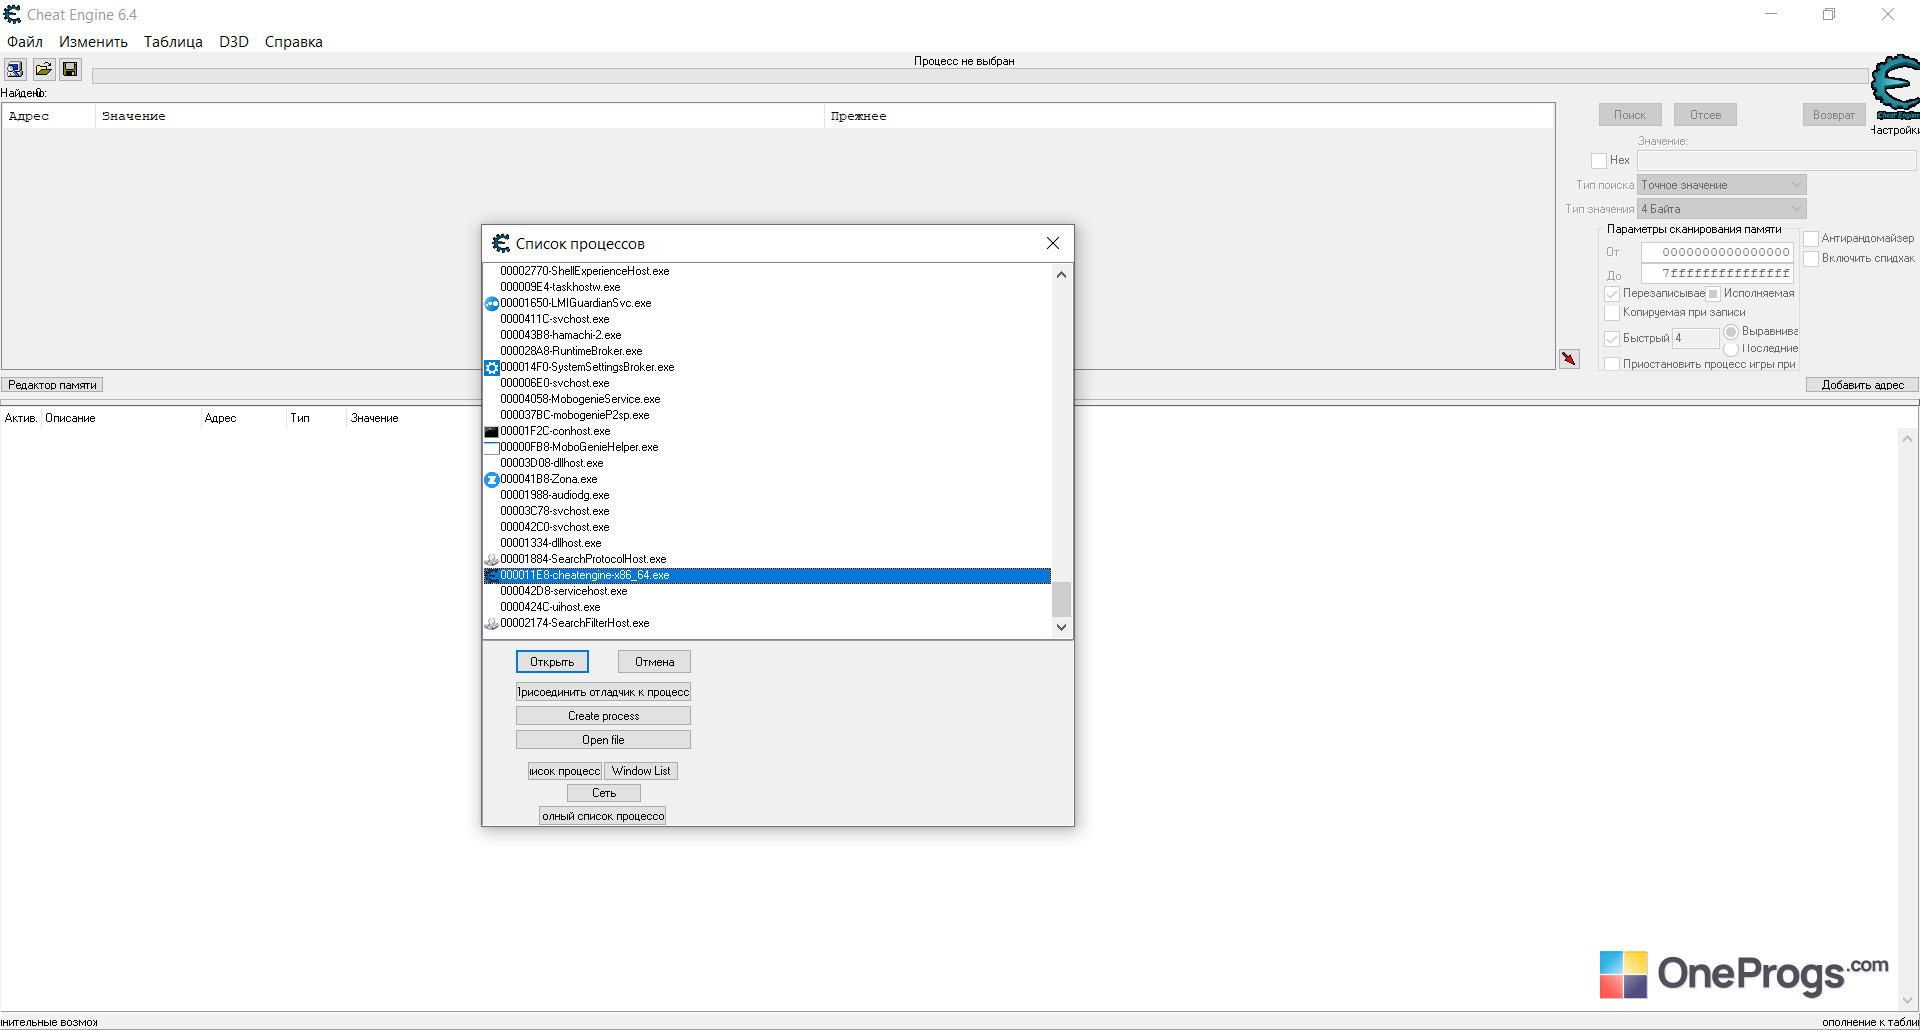Toggle Приостановить процесс игры checkbox
The width and height of the screenshot is (1920, 1030).
[1612, 364]
